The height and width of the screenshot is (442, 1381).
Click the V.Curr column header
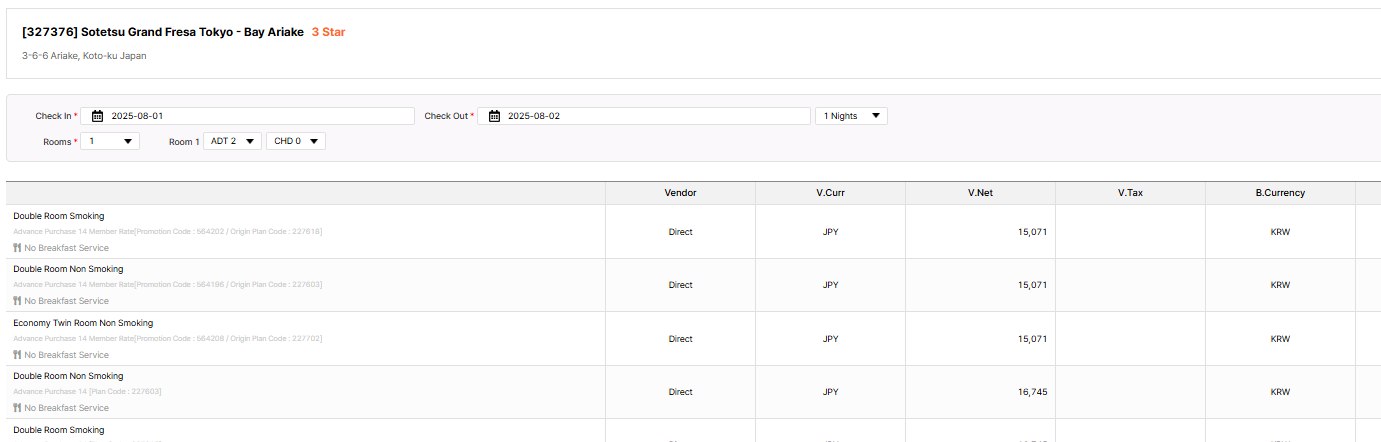coord(830,193)
